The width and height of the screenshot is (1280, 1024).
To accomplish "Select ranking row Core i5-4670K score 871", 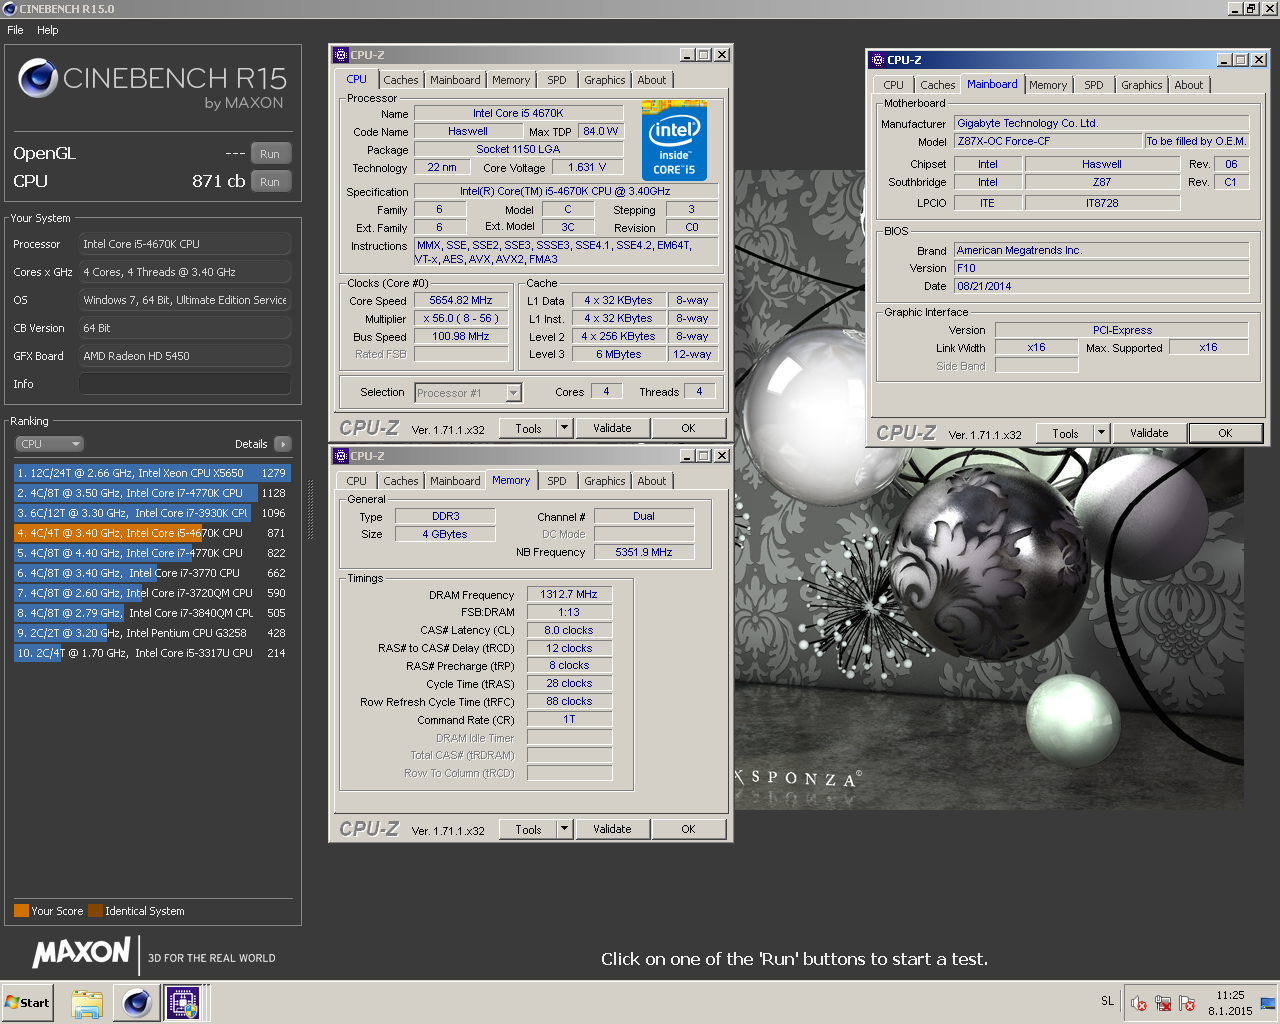I will point(152,533).
